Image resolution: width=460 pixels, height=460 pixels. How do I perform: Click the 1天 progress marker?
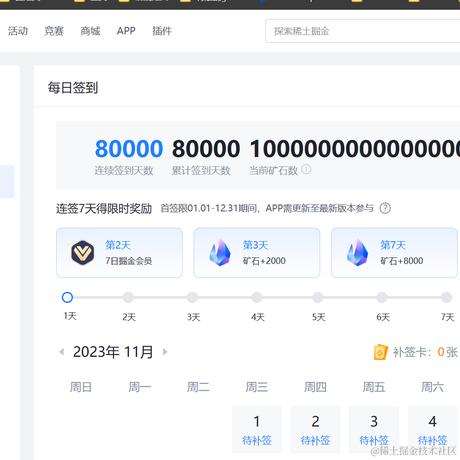tap(67, 297)
